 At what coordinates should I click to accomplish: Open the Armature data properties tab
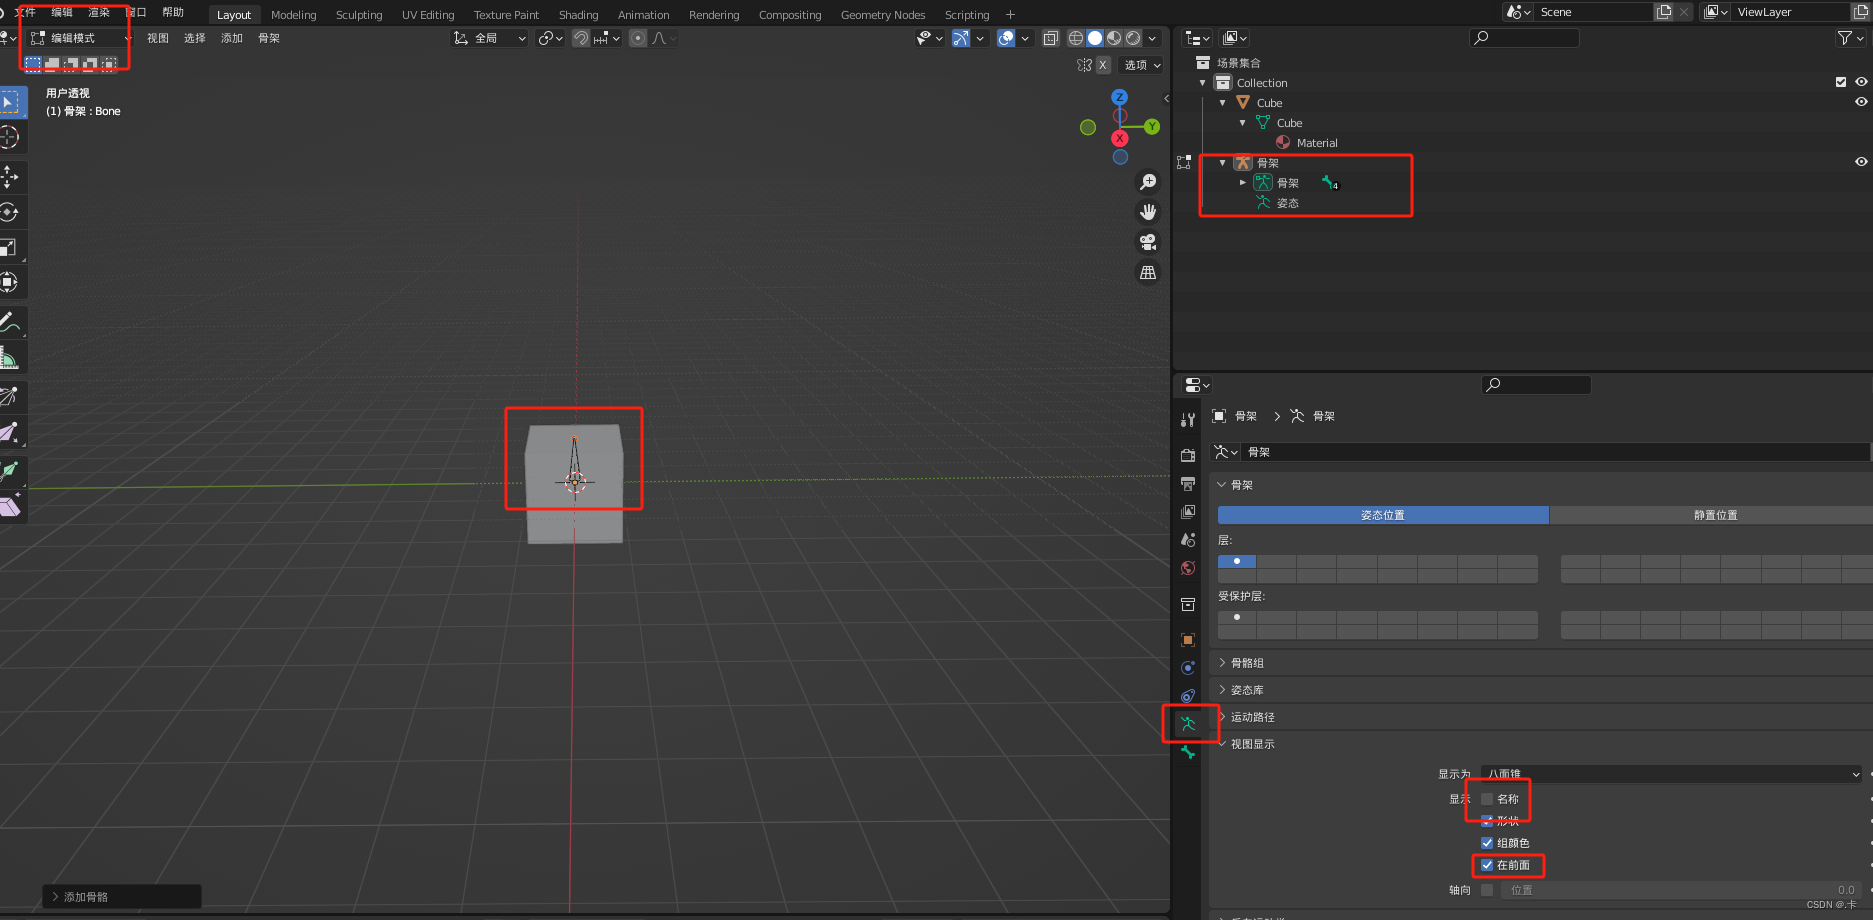click(x=1188, y=724)
